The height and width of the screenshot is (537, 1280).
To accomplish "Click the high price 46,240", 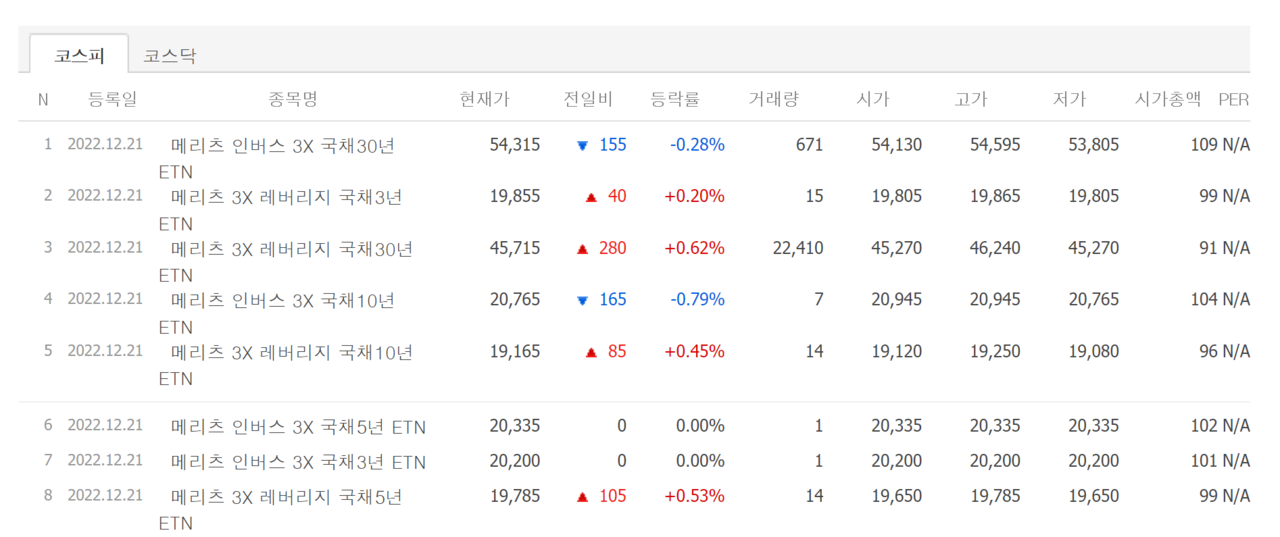I will point(995,248).
